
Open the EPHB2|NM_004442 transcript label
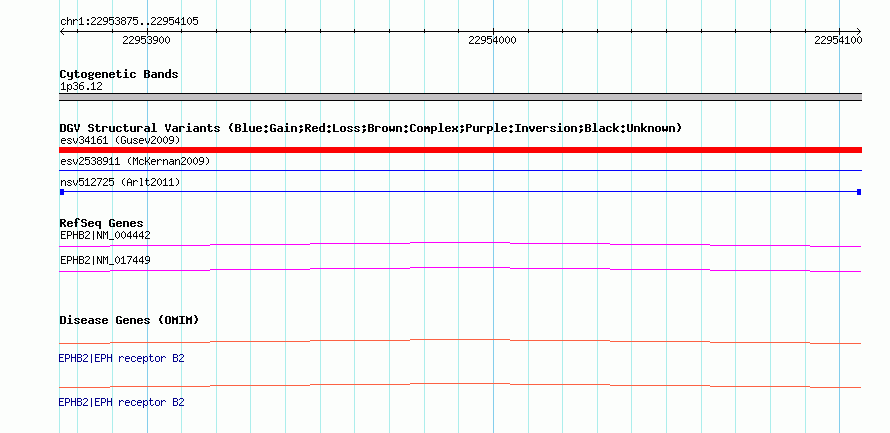105,235
